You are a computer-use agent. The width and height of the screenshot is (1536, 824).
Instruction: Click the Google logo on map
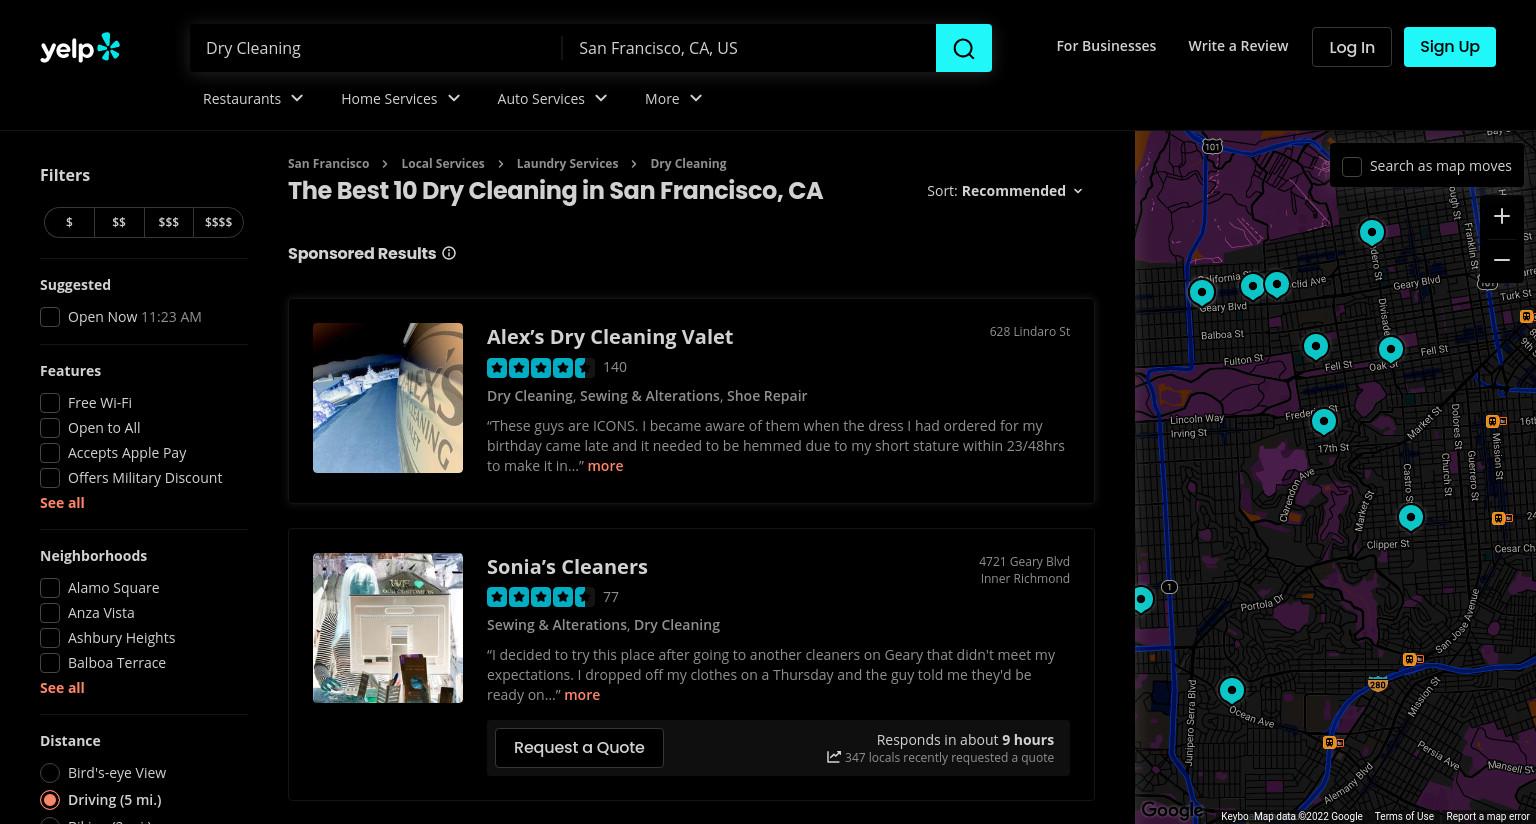pyautogui.click(x=1172, y=810)
